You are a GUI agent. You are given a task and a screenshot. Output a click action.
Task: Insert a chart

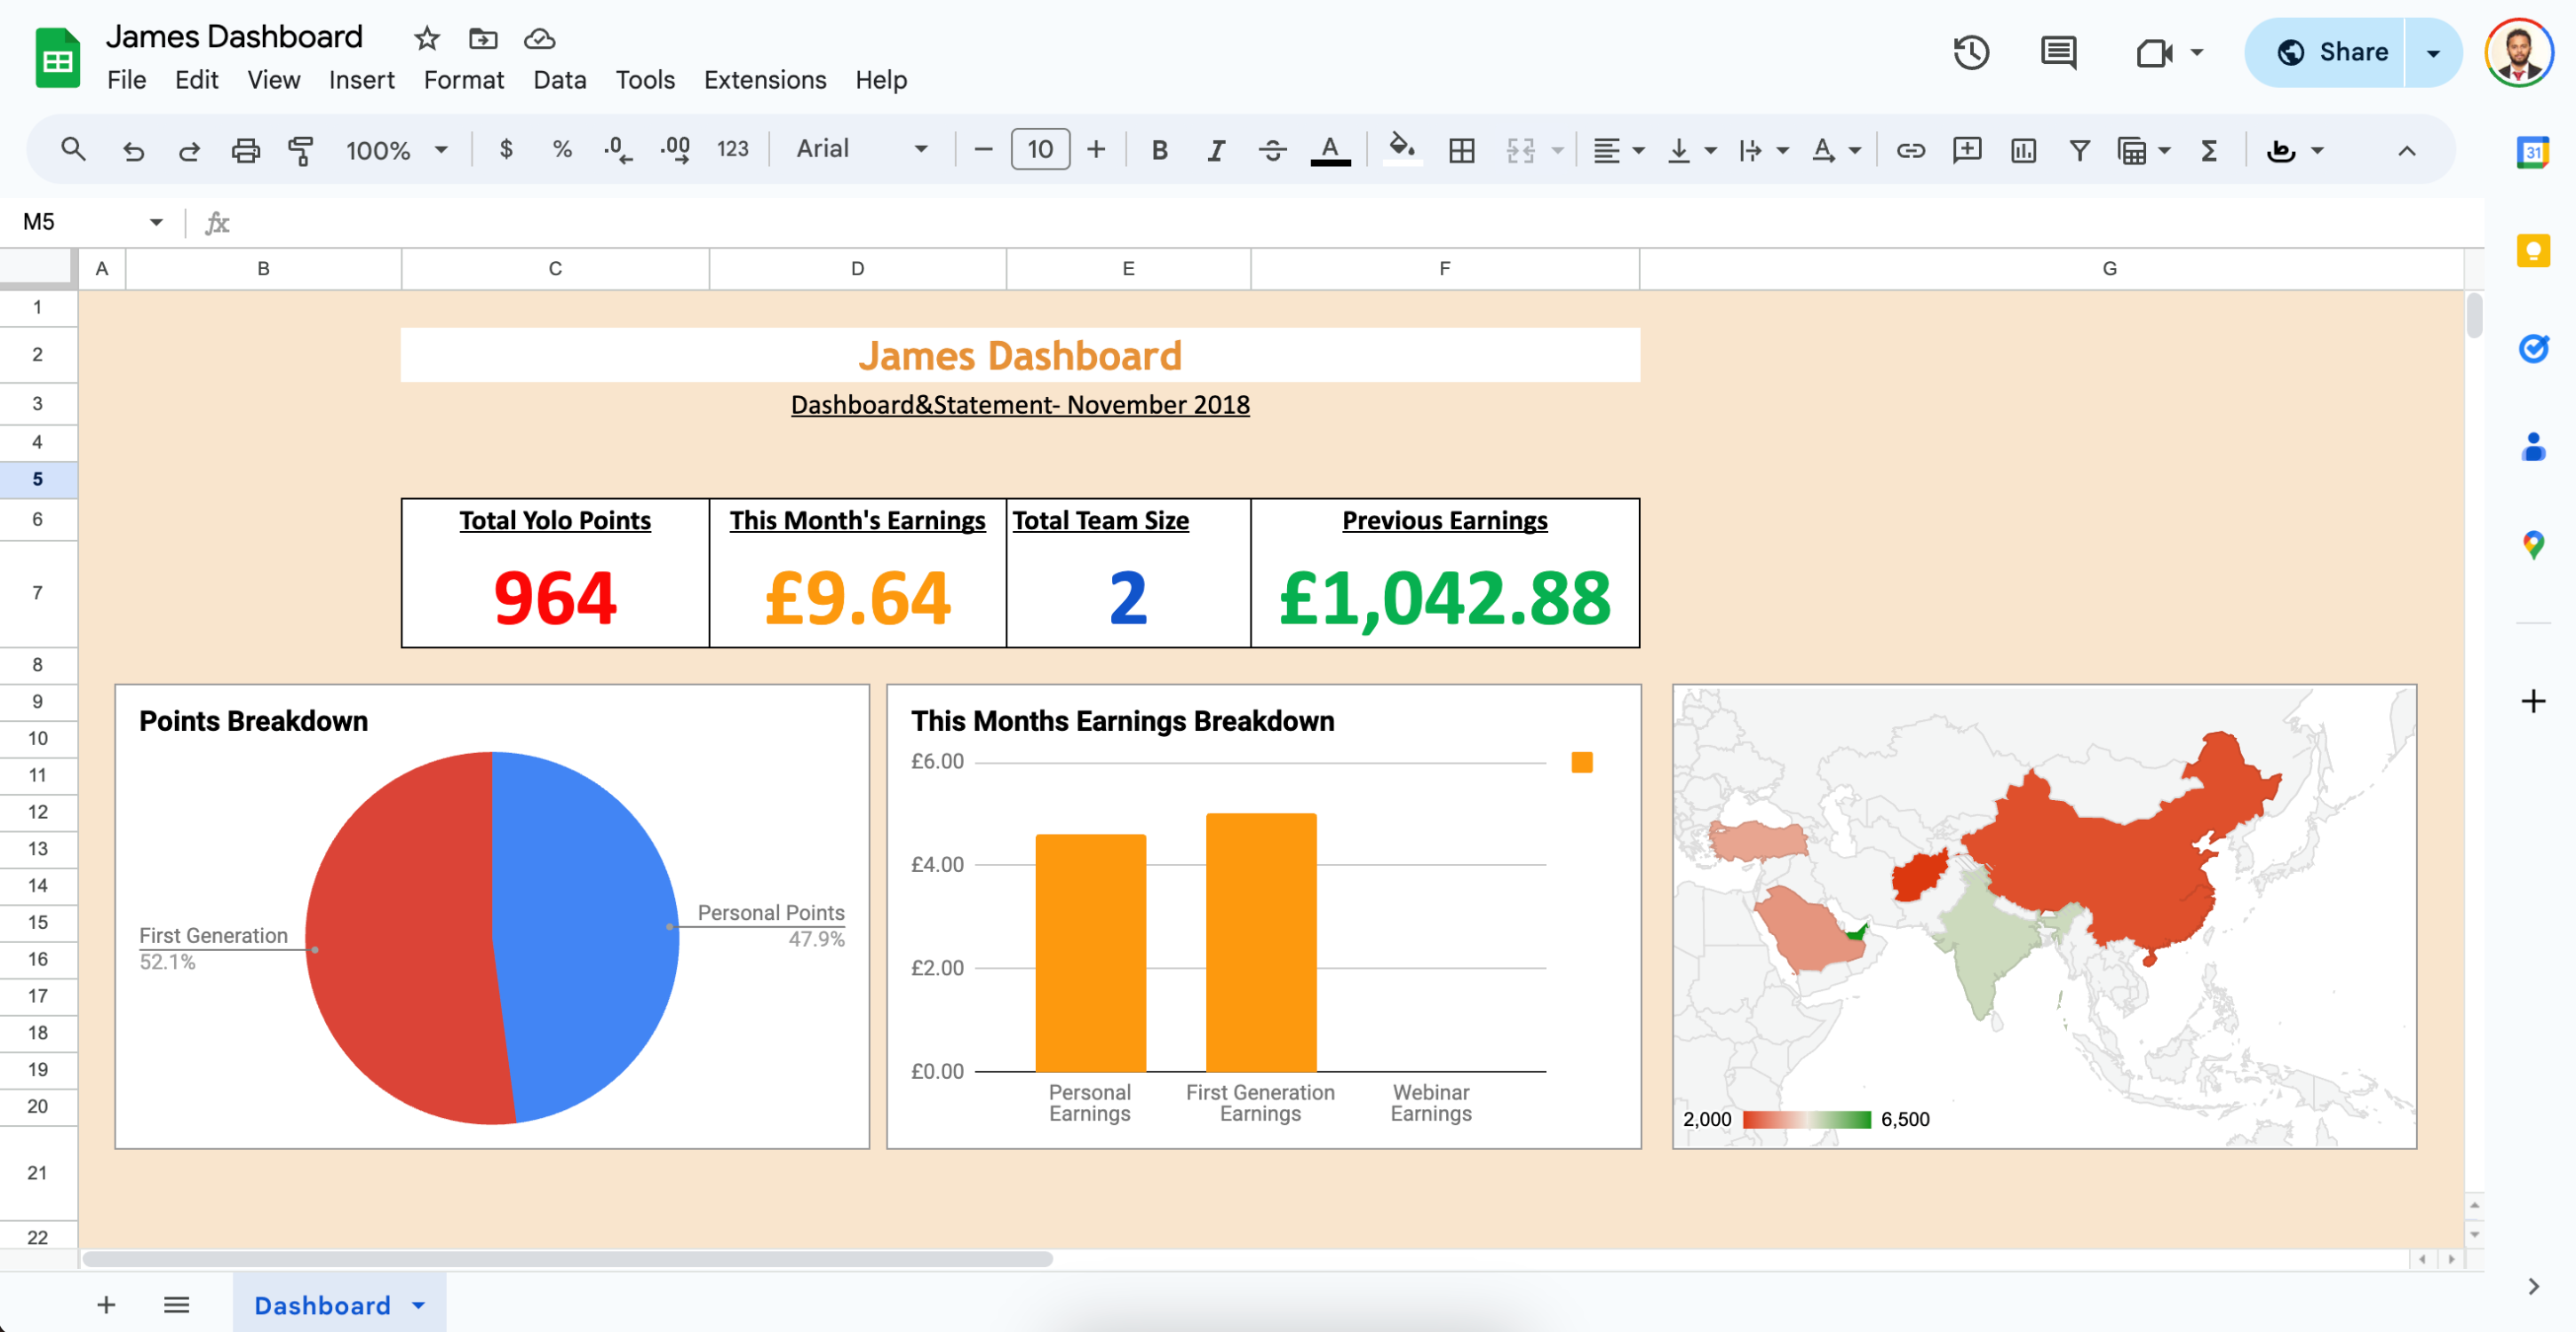click(2023, 150)
